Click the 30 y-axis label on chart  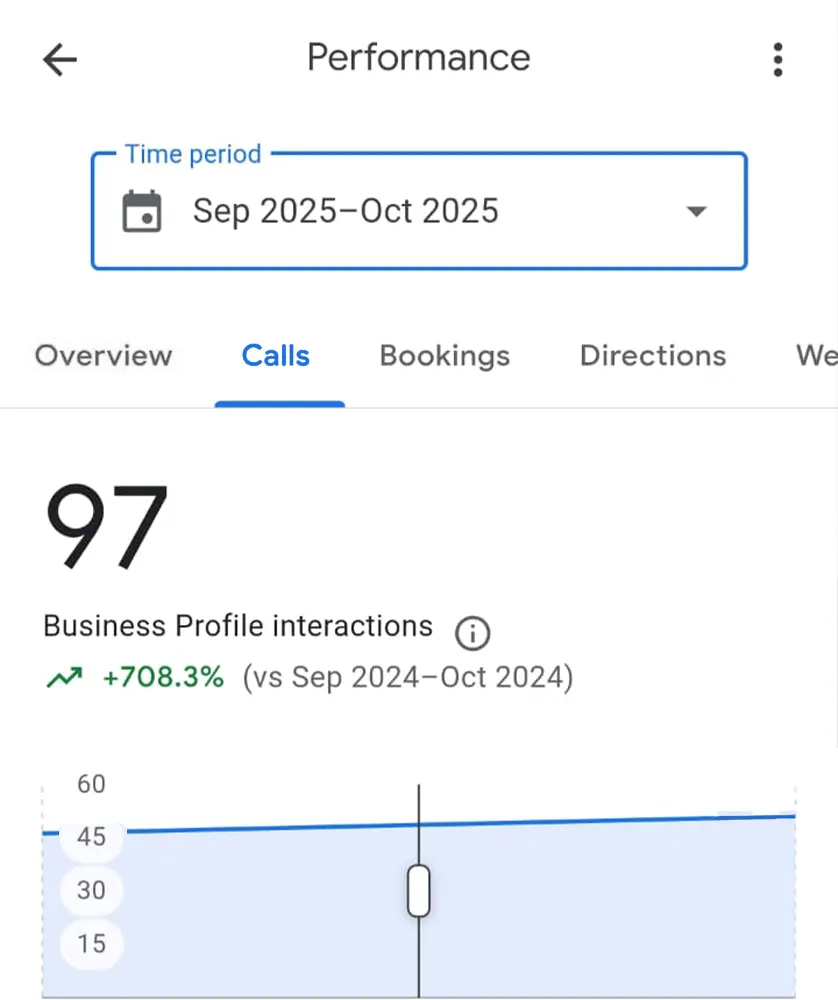[91, 890]
